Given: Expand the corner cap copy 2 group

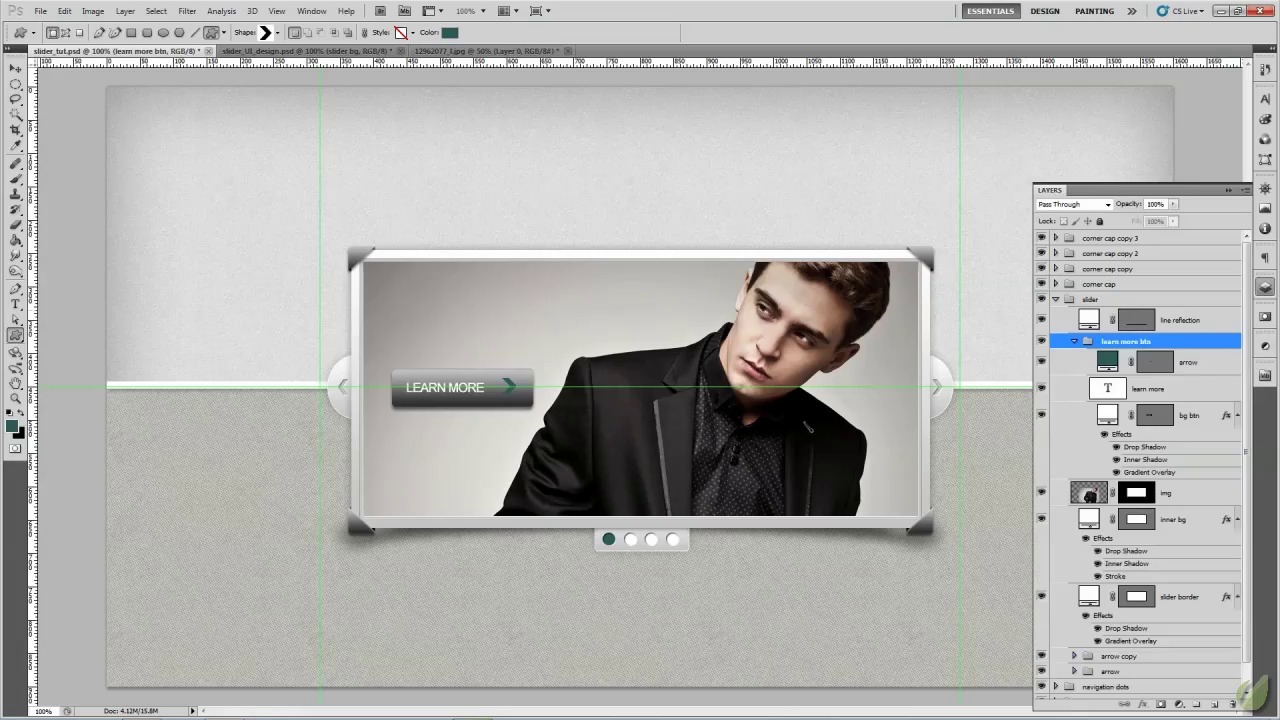Looking at the screenshot, I should click(x=1056, y=253).
